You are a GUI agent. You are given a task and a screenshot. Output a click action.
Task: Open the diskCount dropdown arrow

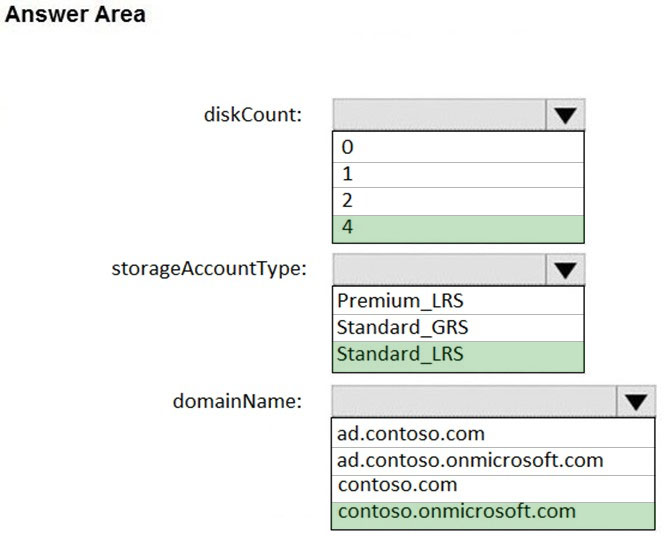click(x=565, y=115)
